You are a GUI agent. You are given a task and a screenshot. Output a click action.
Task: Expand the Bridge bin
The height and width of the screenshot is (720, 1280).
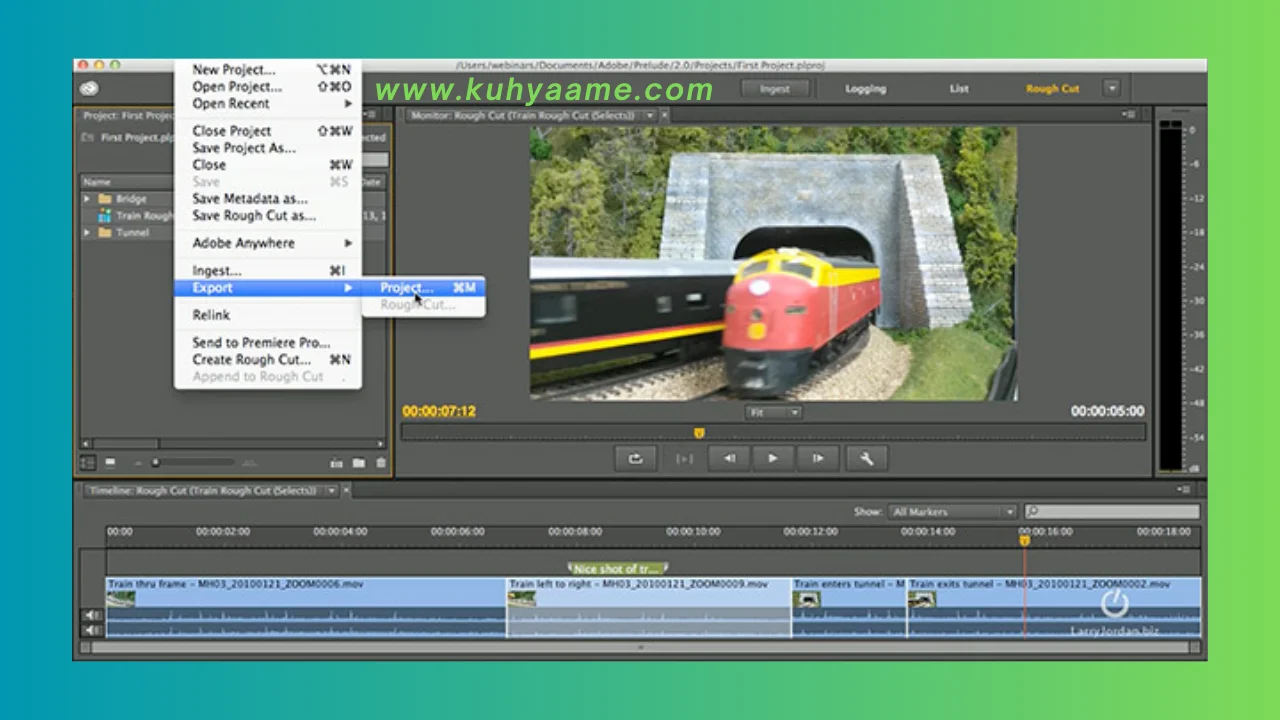(87, 199)
